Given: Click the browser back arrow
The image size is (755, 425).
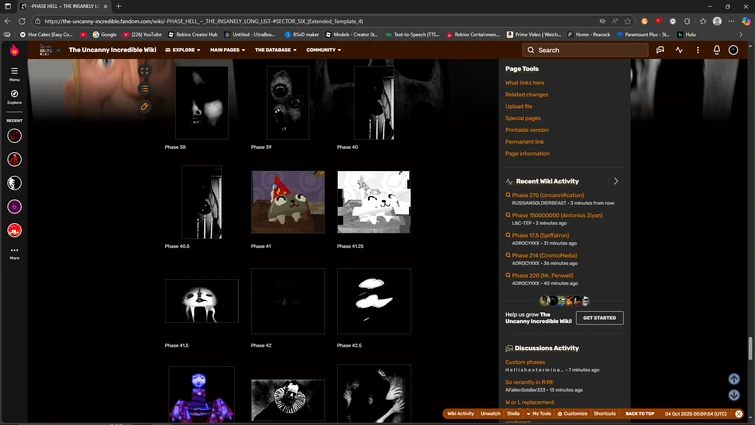Looking at the screenshot, I should click(8, 21).
